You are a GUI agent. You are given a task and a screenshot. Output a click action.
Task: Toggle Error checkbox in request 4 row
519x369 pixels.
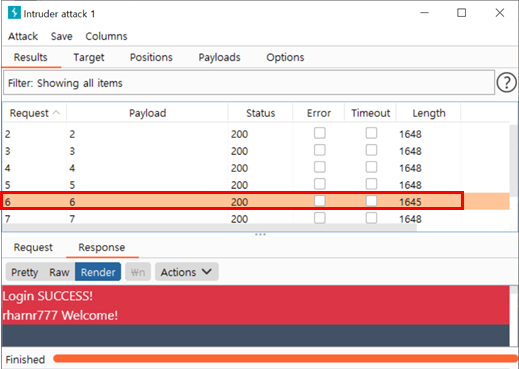click(x=320, y=167)
